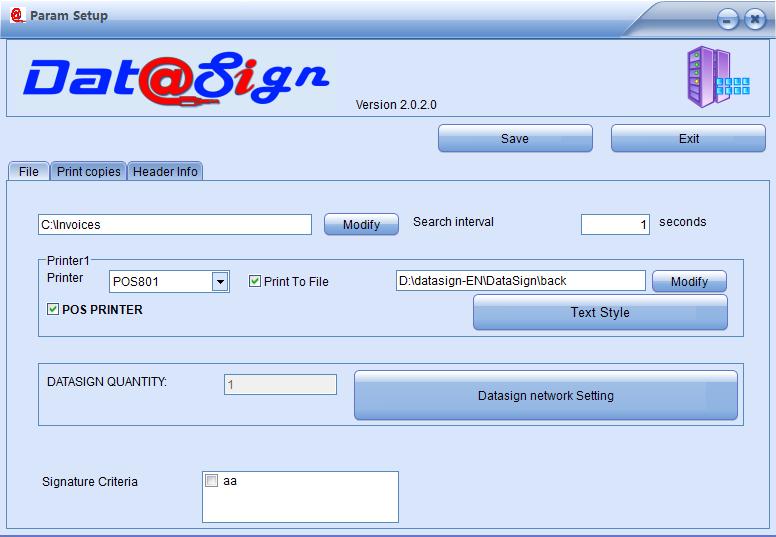776x537 pixels.
Task: Switch to the File tab
Action: pyautogui.click(x=29, y=171)
